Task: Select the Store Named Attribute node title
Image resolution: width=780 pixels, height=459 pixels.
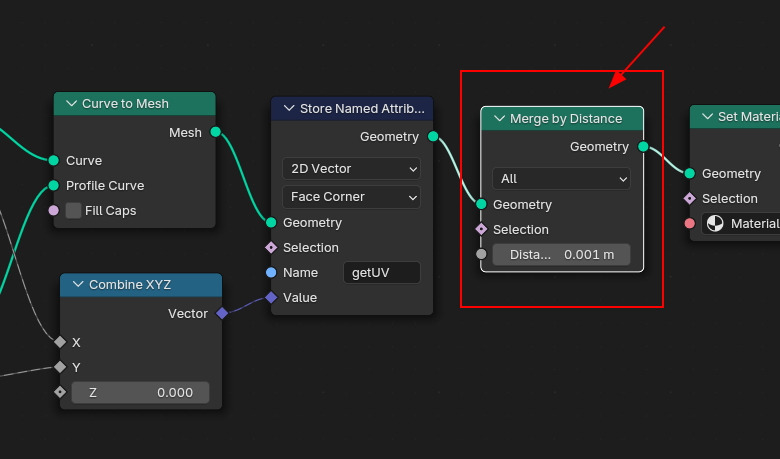Action: coord(362,108)
